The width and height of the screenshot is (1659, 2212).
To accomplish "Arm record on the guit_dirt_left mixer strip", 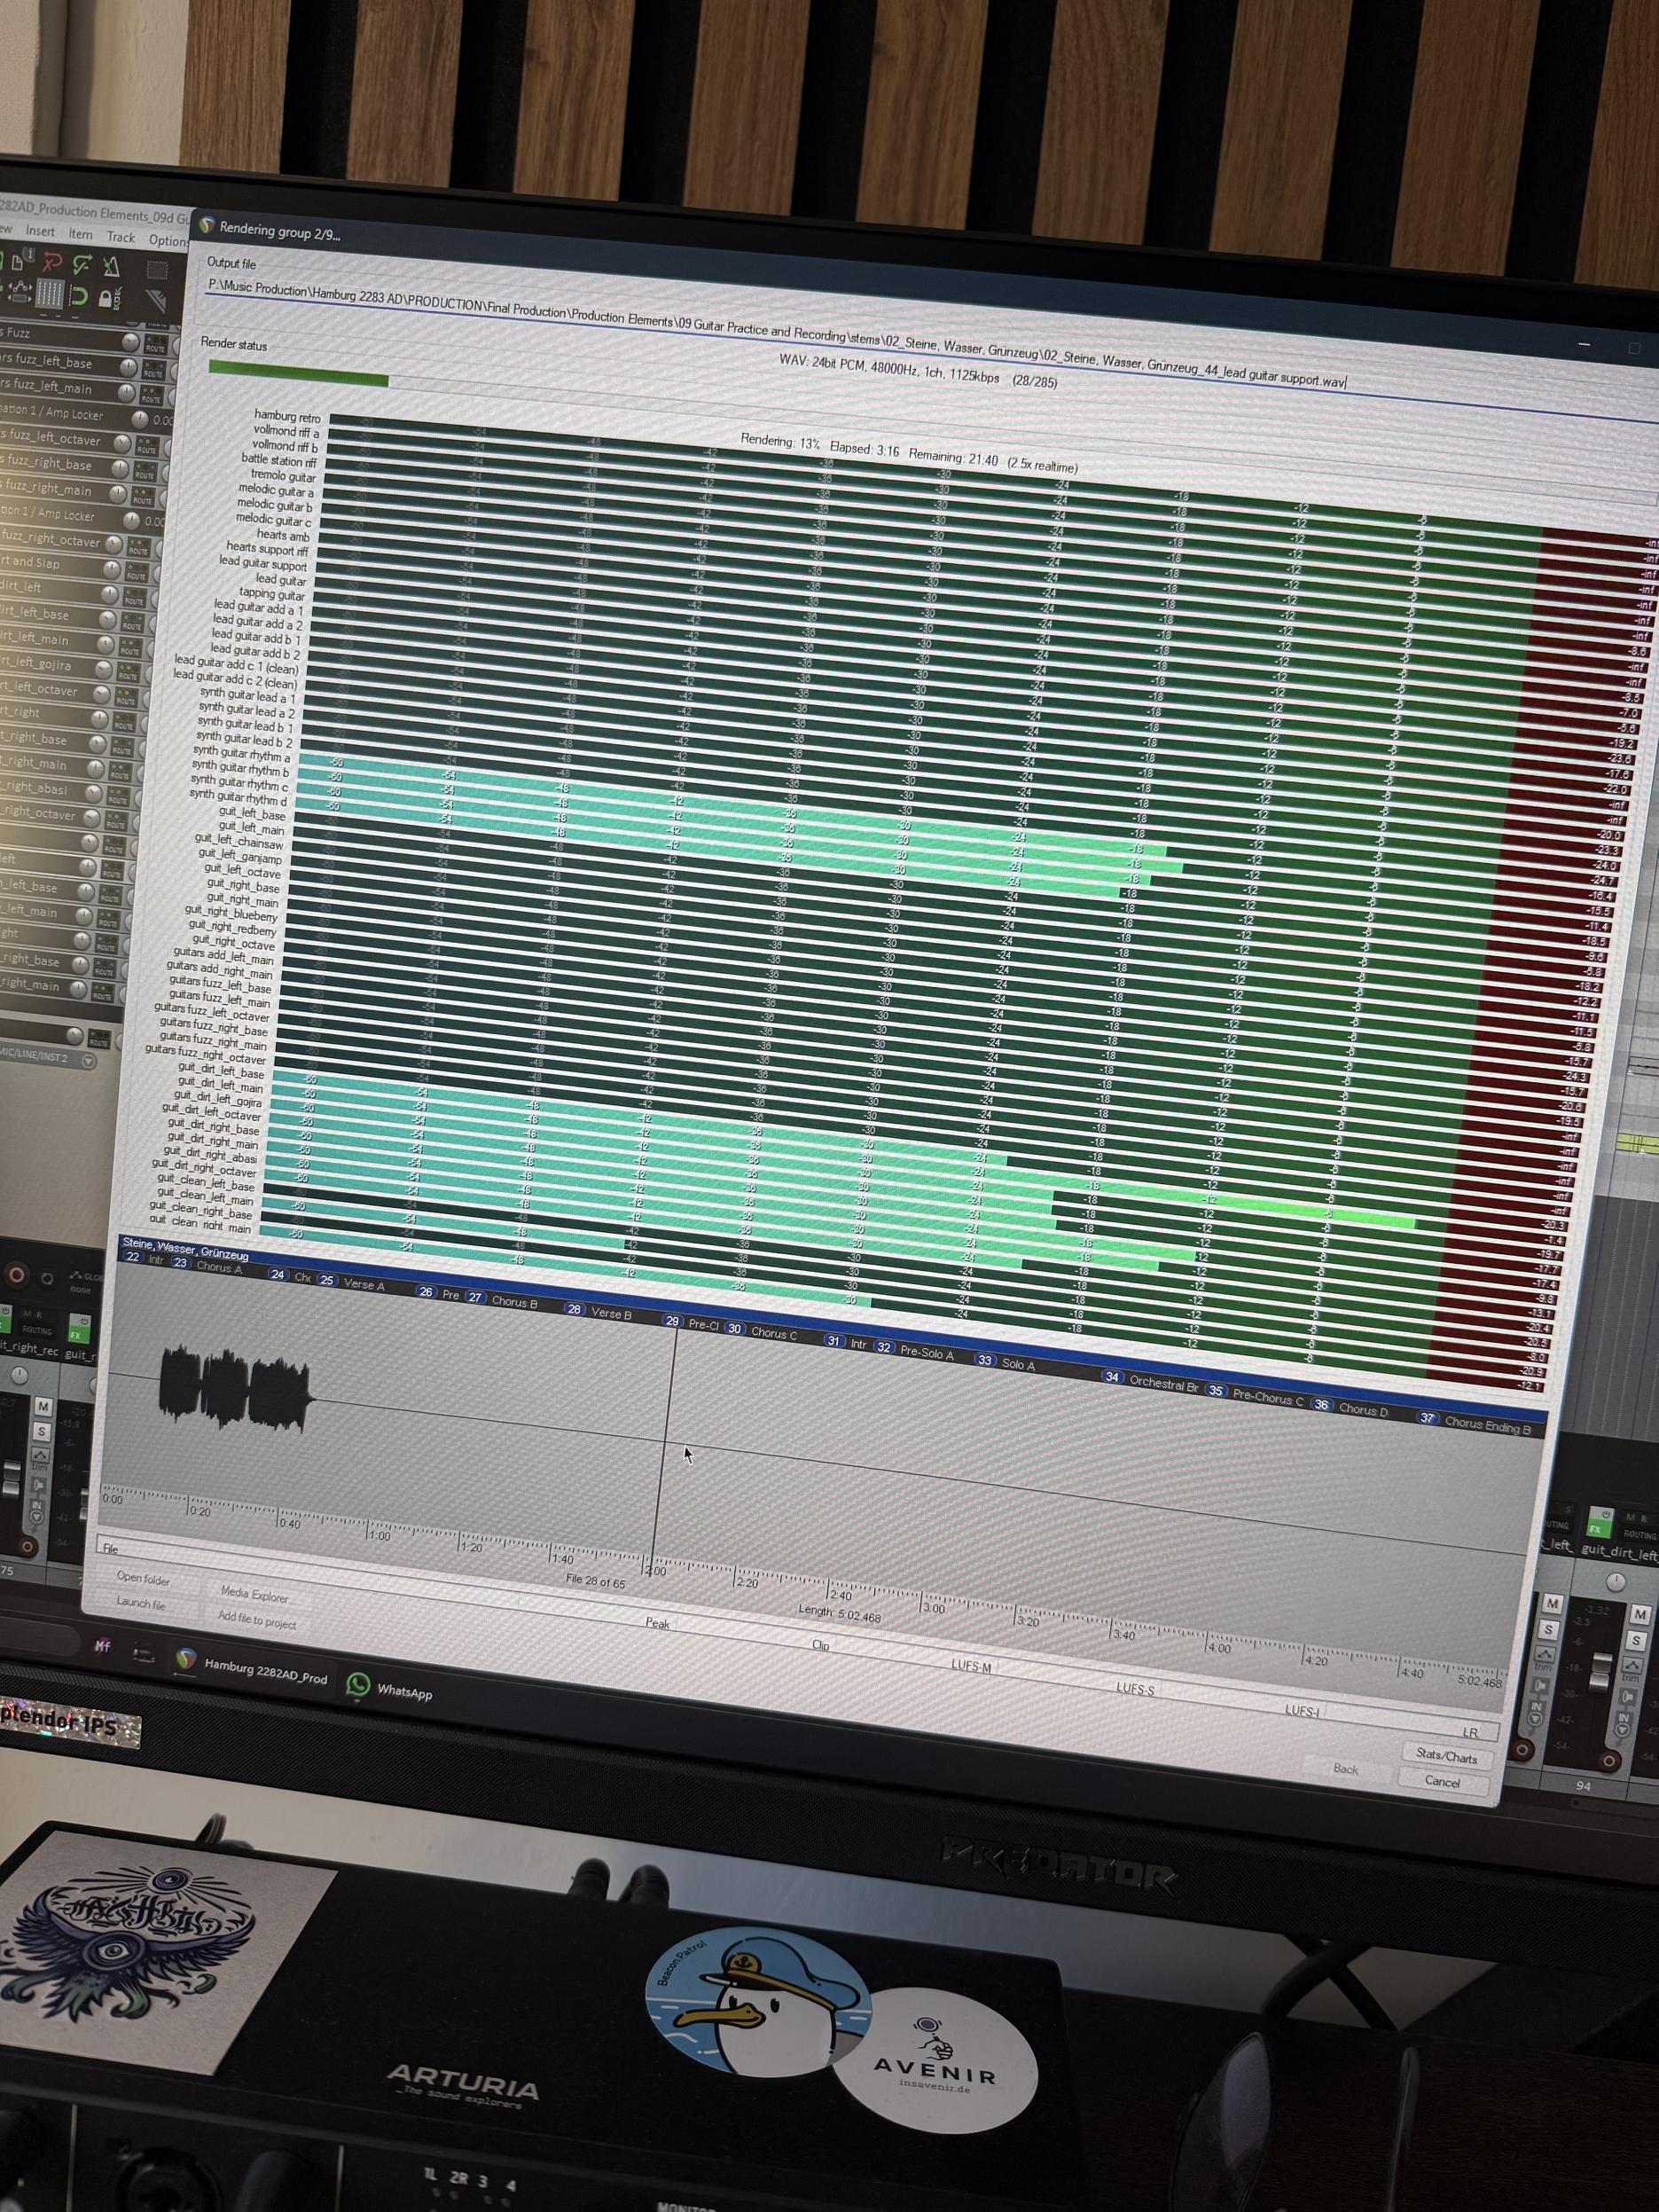I will tap(1609, 1761).
